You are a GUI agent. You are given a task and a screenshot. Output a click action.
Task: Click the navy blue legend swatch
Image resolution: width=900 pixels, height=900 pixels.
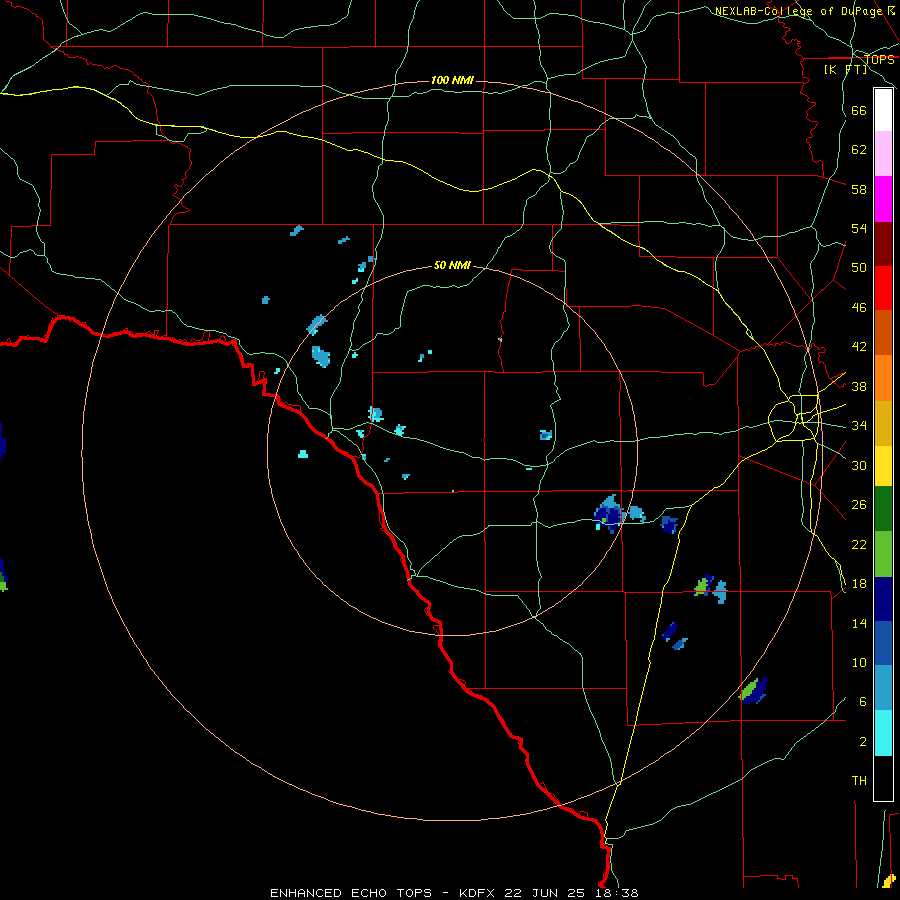coord(883,599)
